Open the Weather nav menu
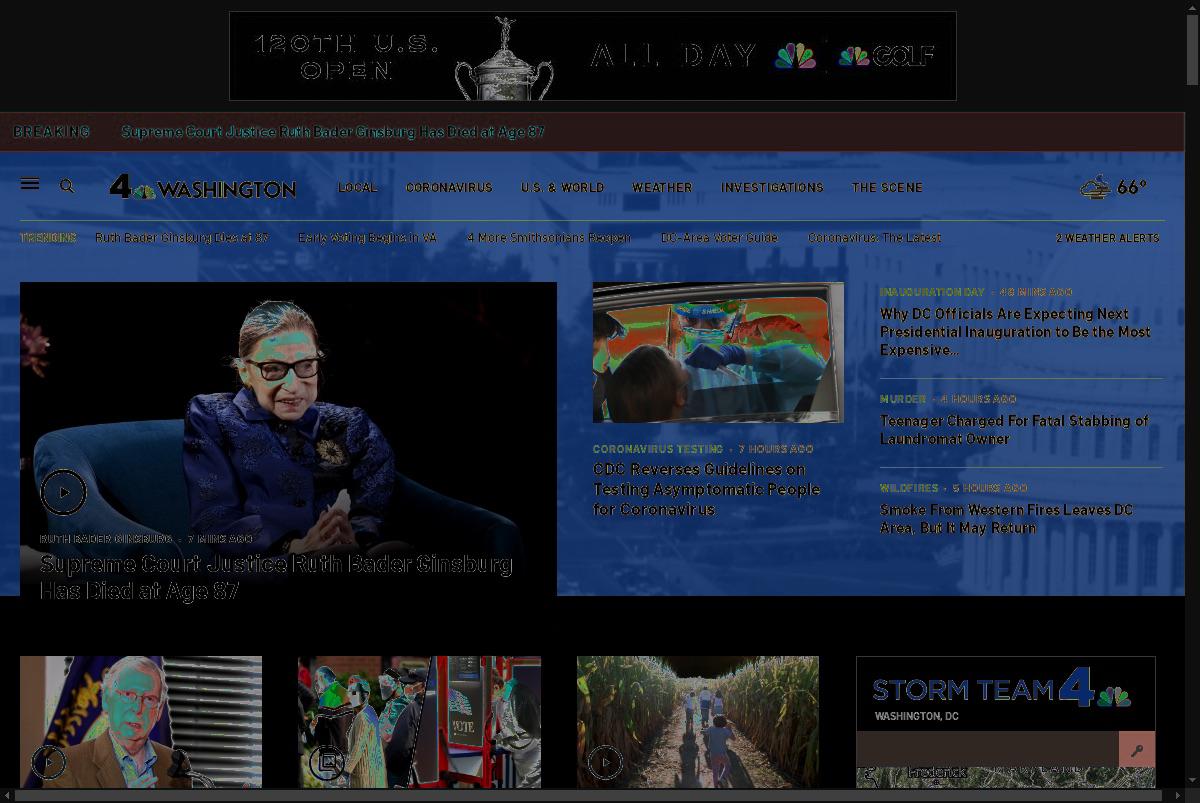 point(662,187)
